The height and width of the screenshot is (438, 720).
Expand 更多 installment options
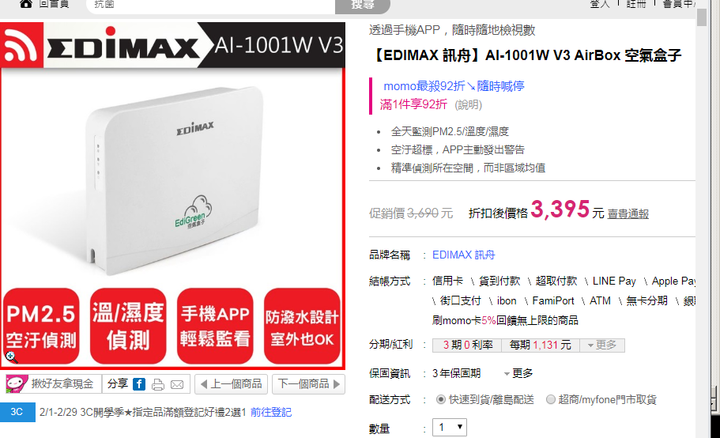602,345
